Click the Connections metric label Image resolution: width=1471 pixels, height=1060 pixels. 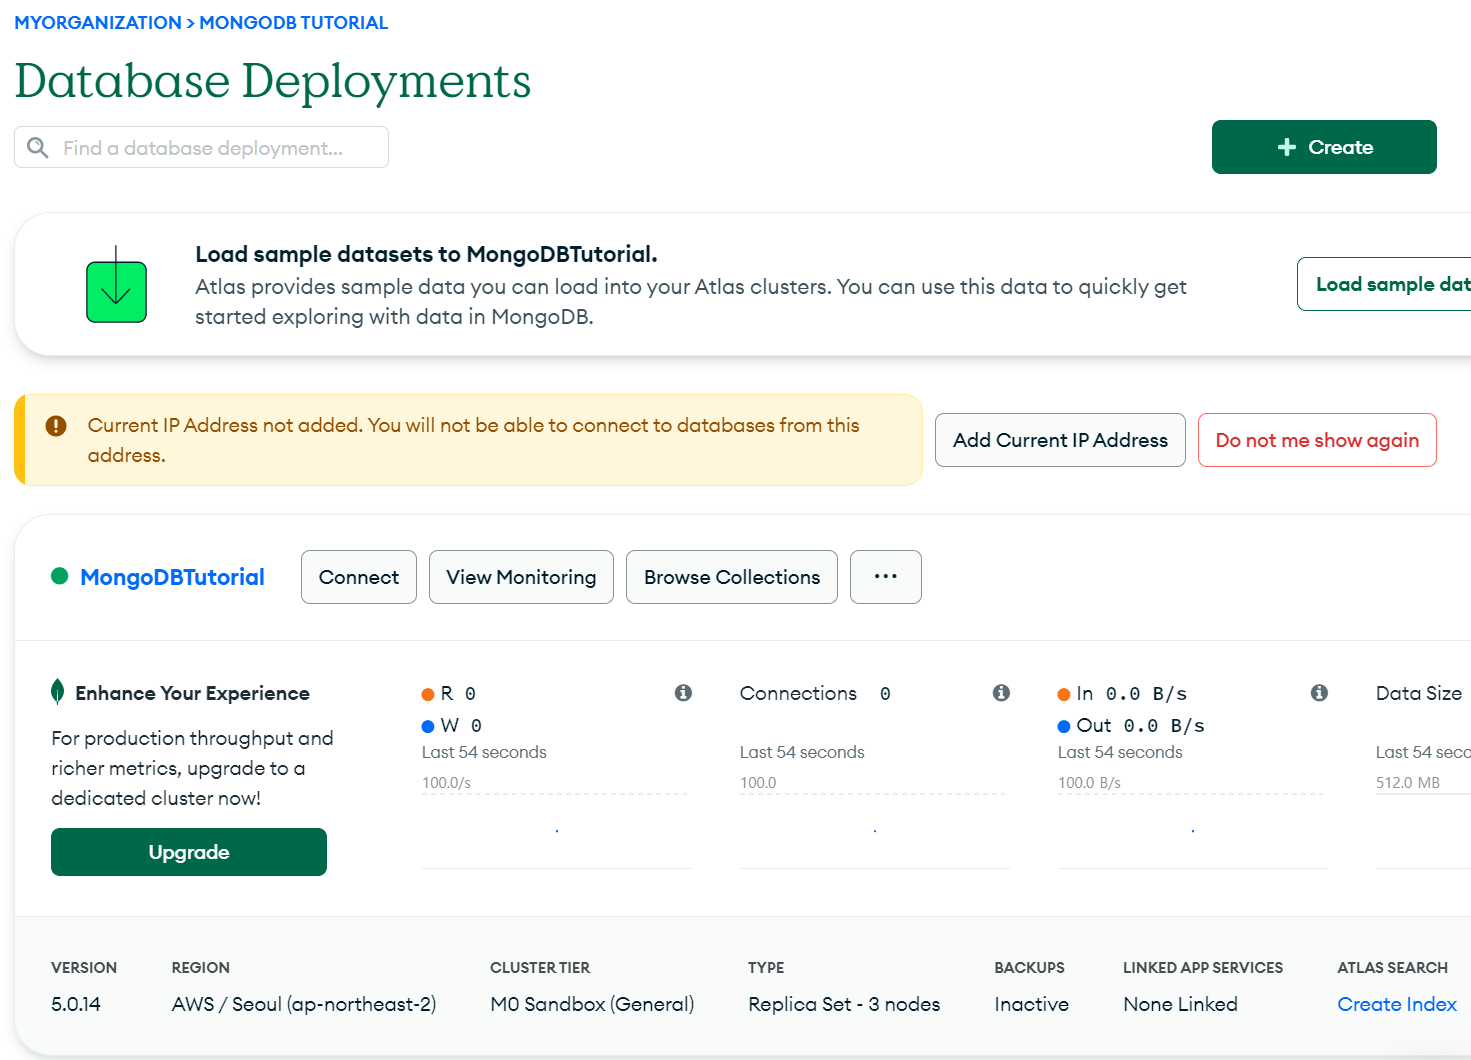click(798, 693)
